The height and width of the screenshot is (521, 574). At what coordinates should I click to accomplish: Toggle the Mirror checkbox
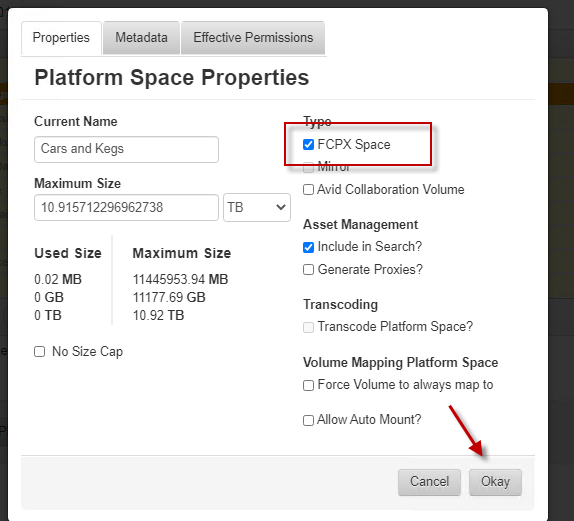[308, 167]
